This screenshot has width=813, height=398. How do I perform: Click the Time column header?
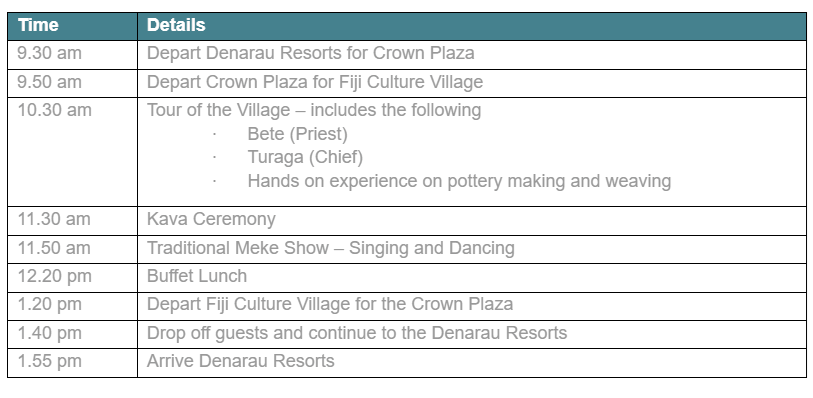point(38,25)
